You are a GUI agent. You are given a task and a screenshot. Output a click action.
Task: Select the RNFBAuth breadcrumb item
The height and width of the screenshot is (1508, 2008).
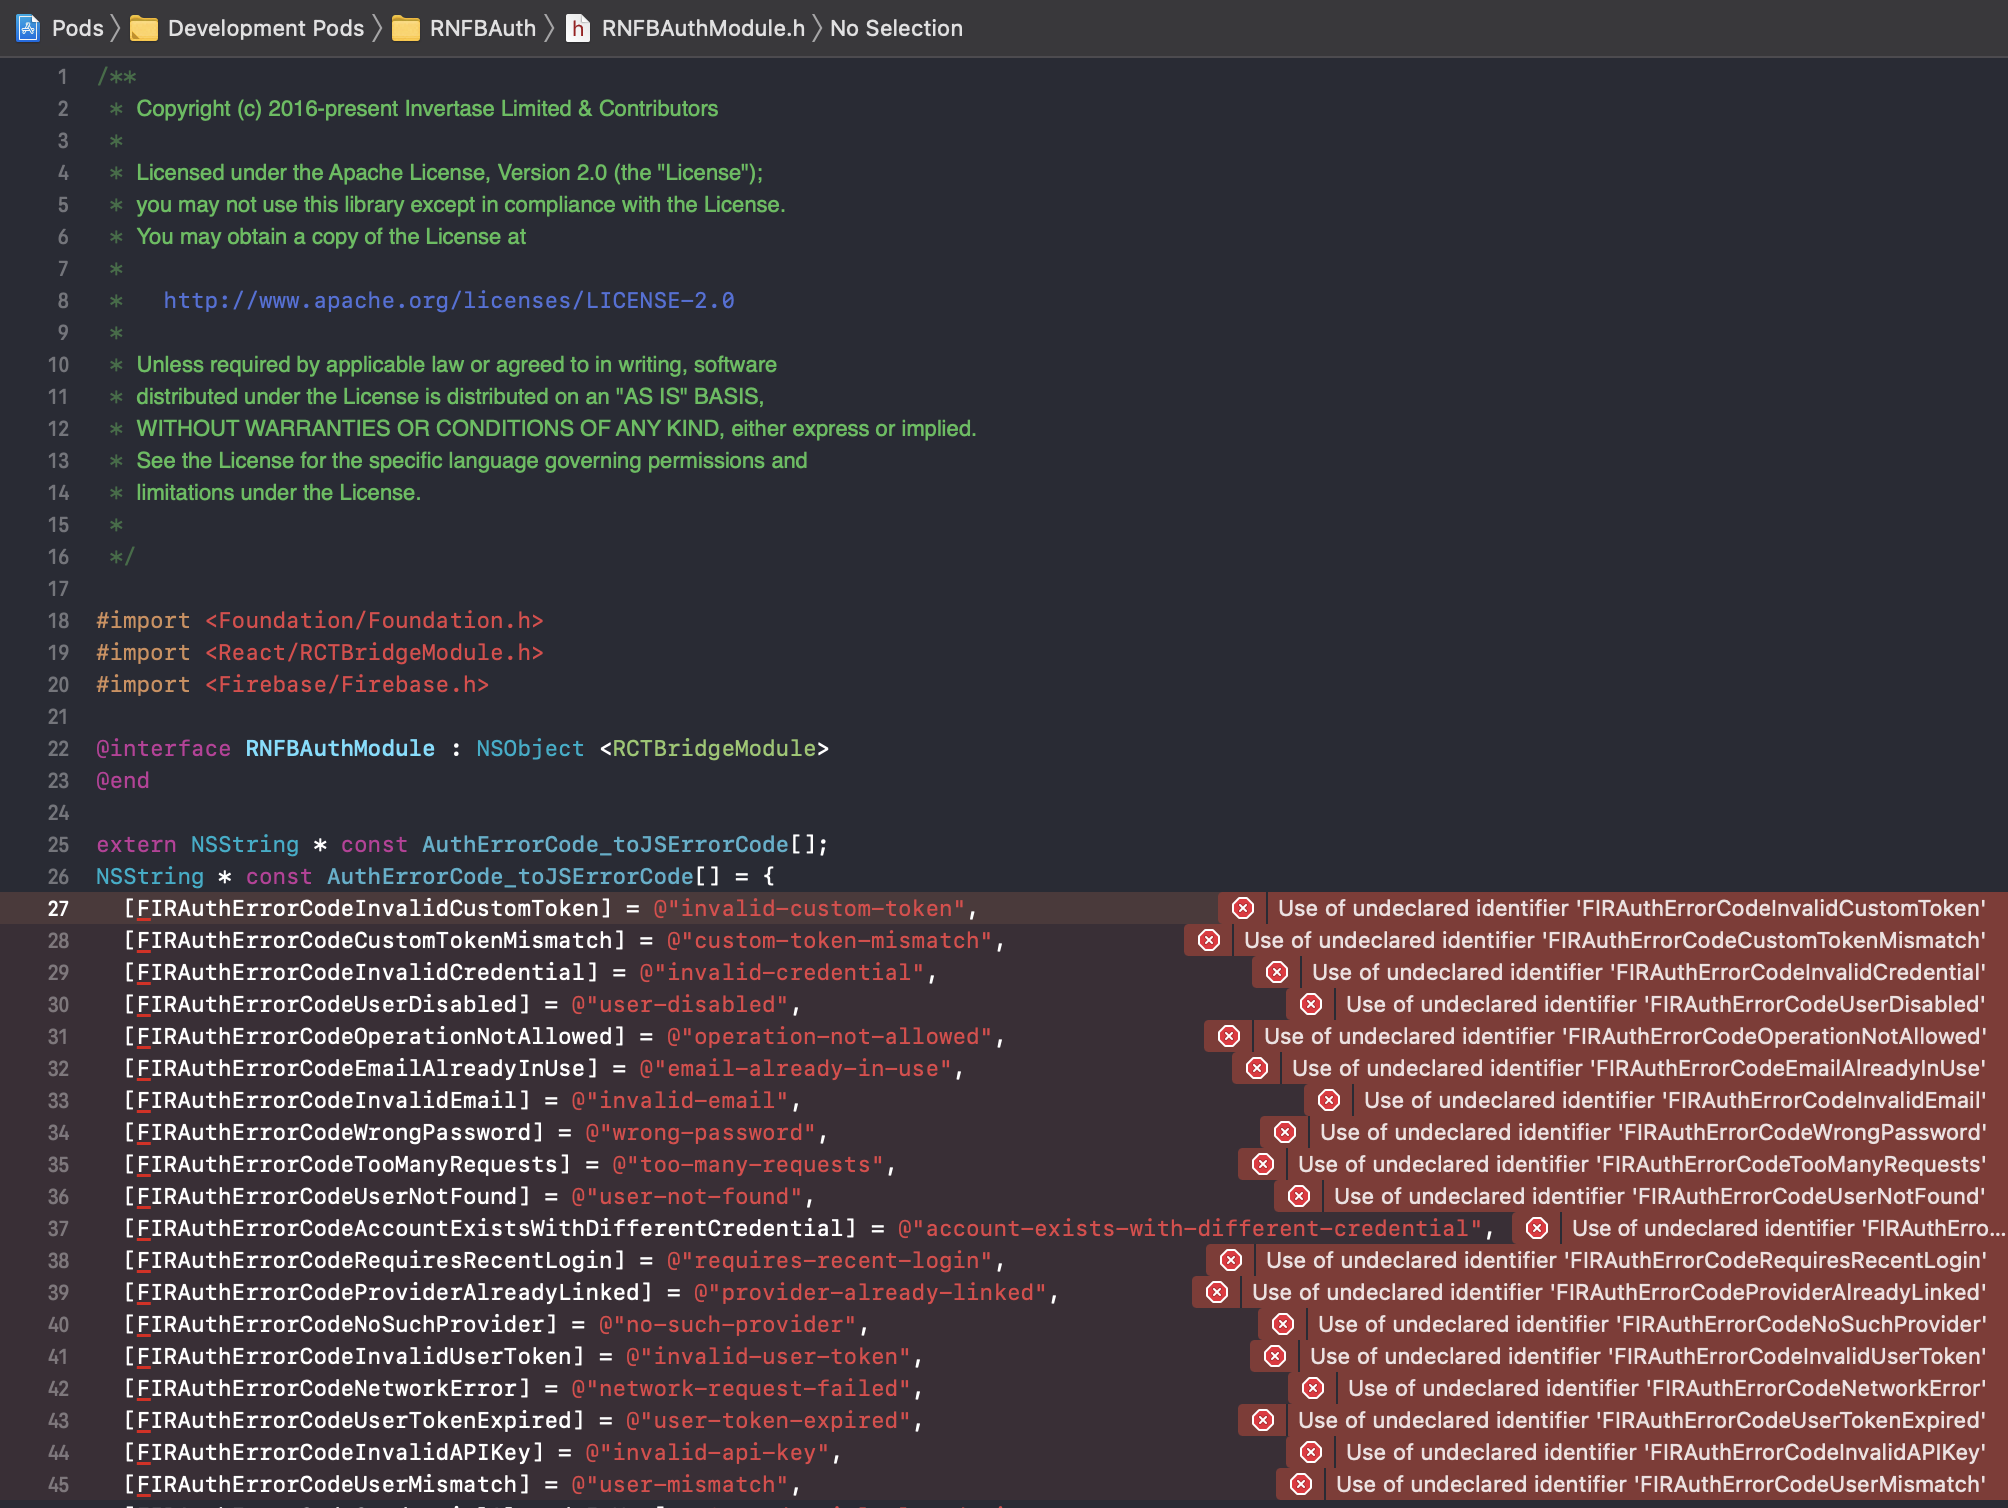482,28
